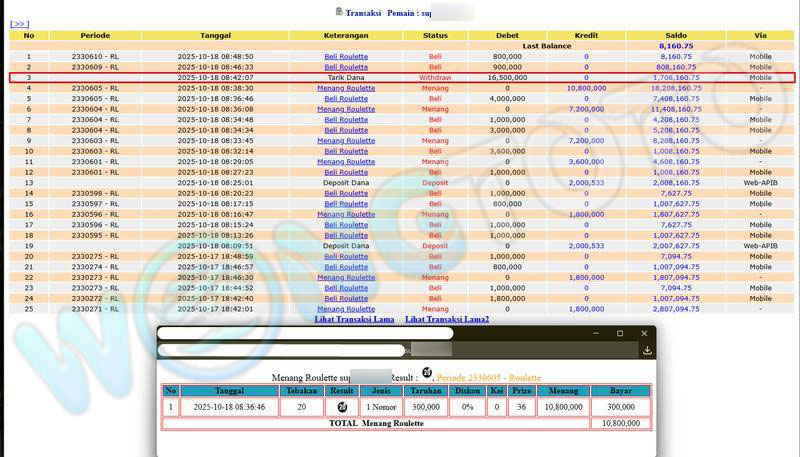
Task: Open Beli Roulette link for periode 2330610
Action: click(346, 57)
